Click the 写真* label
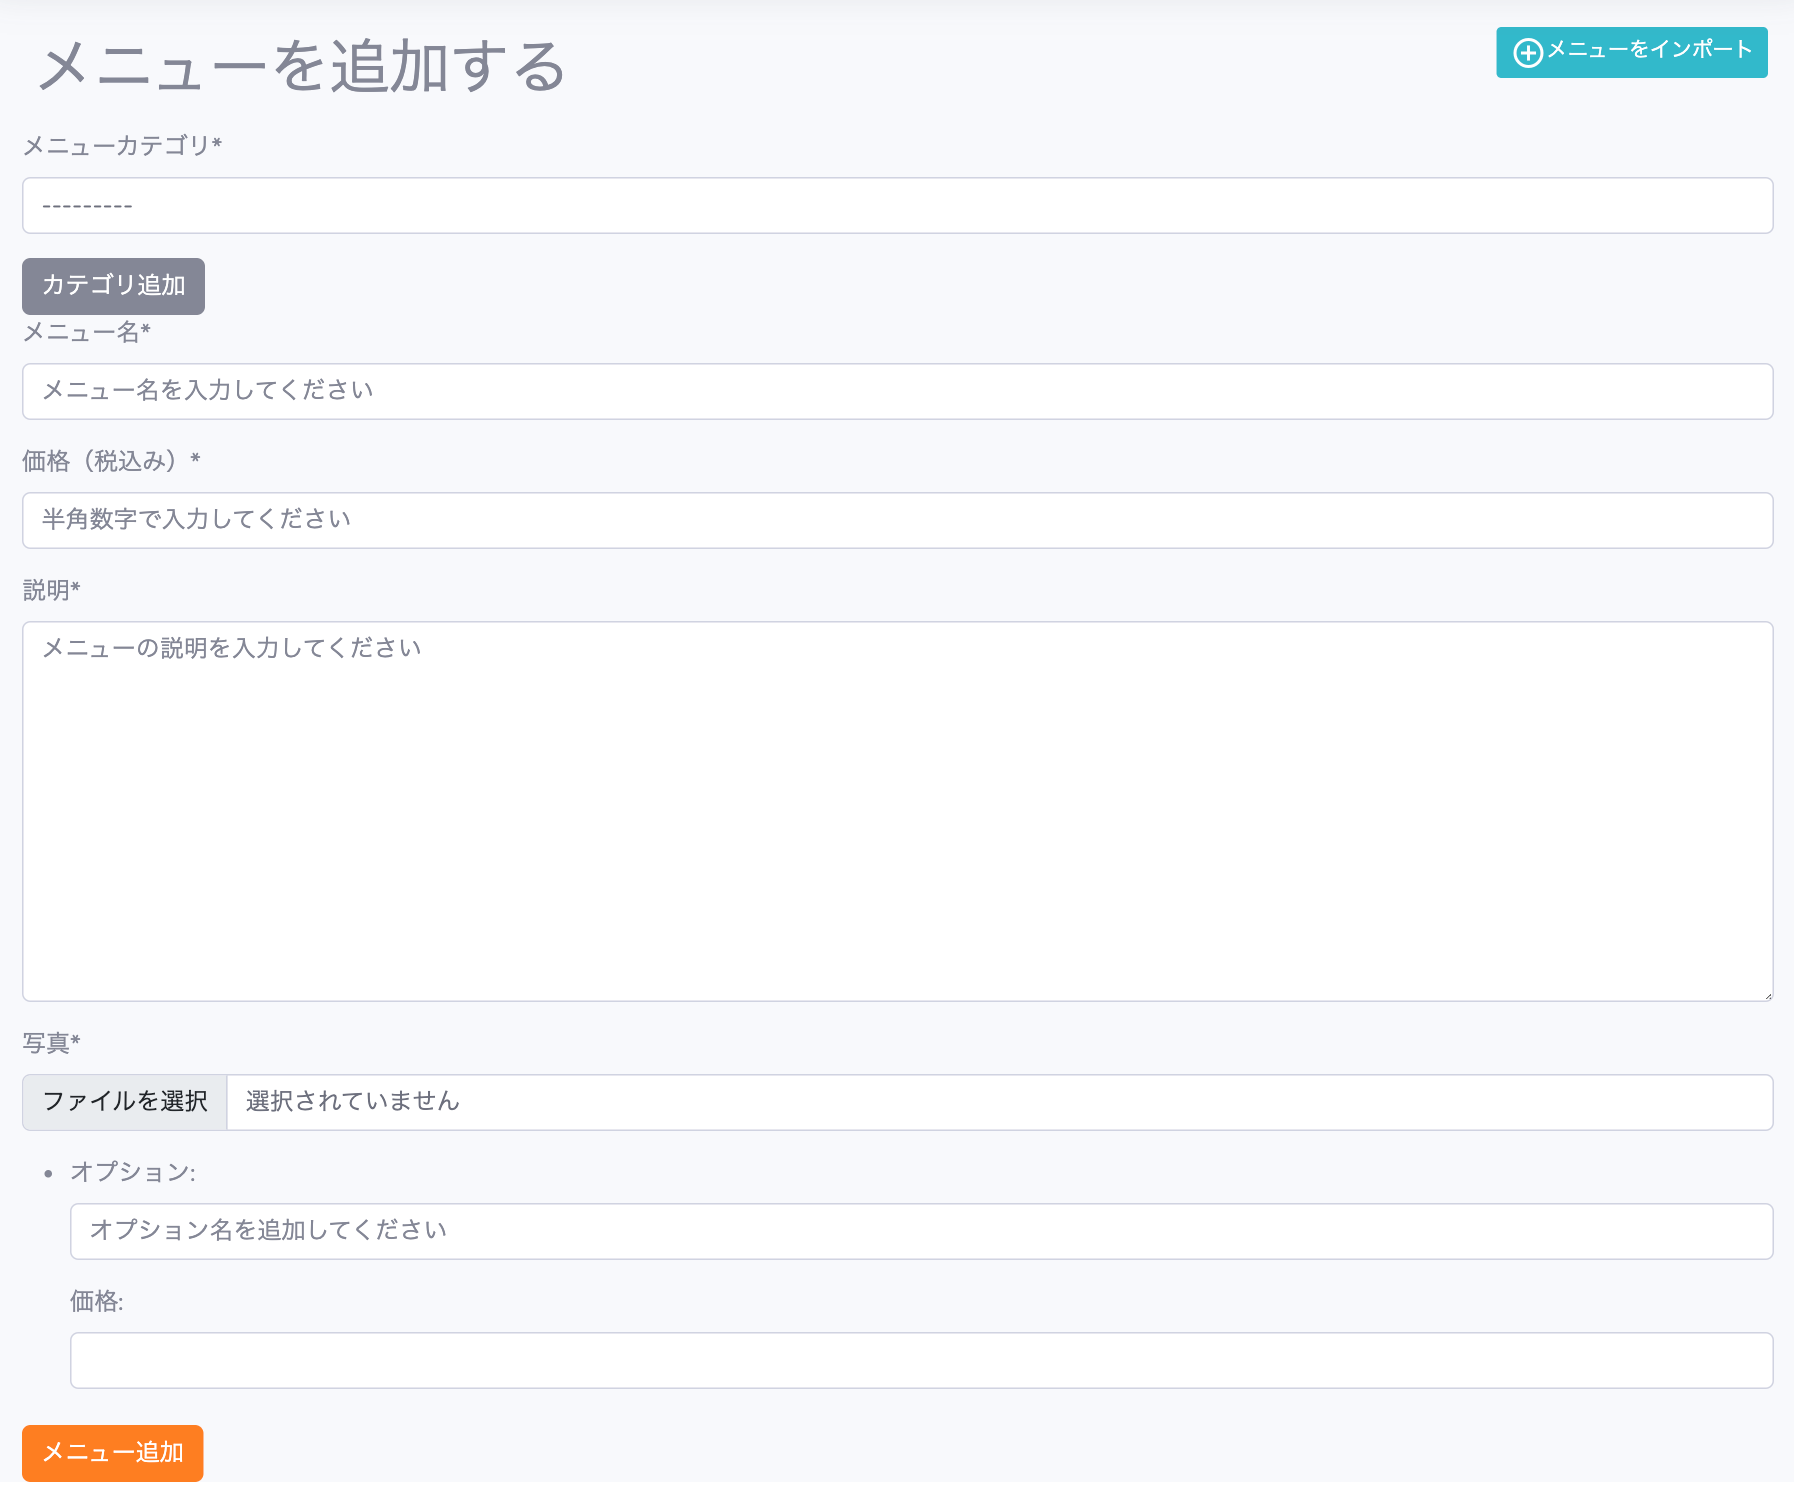Viewport: 1794px width, 1506px height. point(51,1044)
